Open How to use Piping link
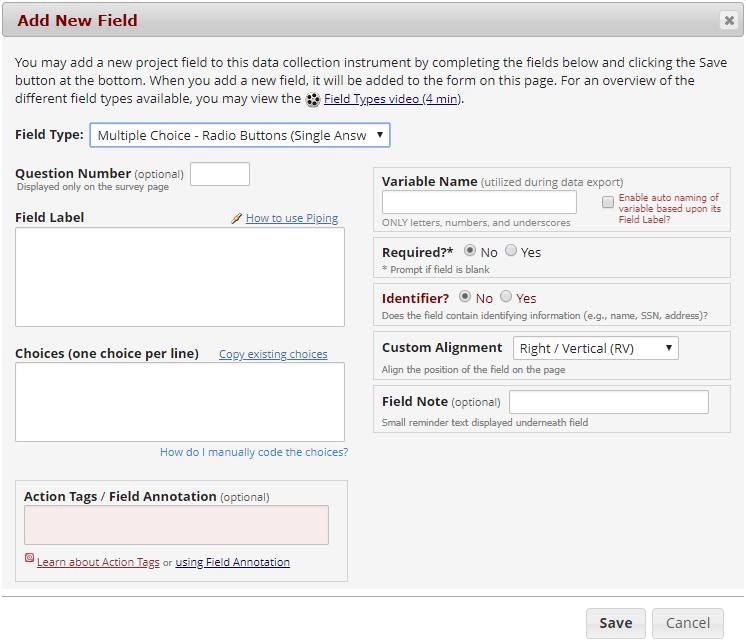This screenshot has width=746, height=644. [292, 218]
